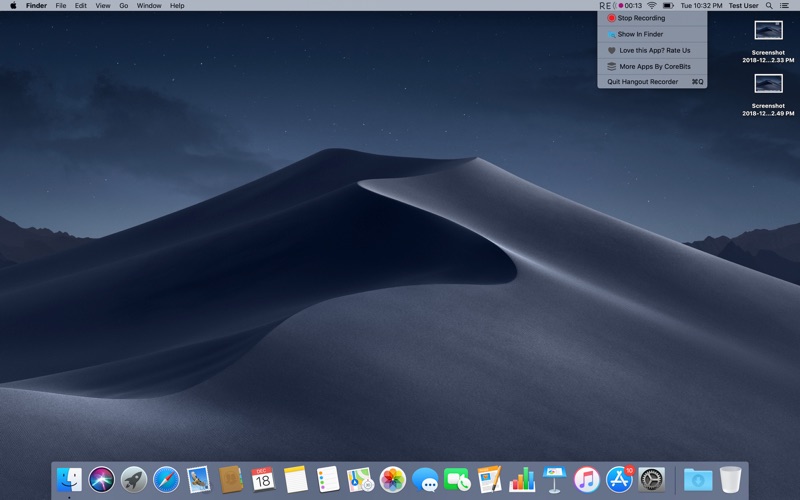Open Keynote from the Dock
This screenshot has height=500, width=800.
coord(555,480)
